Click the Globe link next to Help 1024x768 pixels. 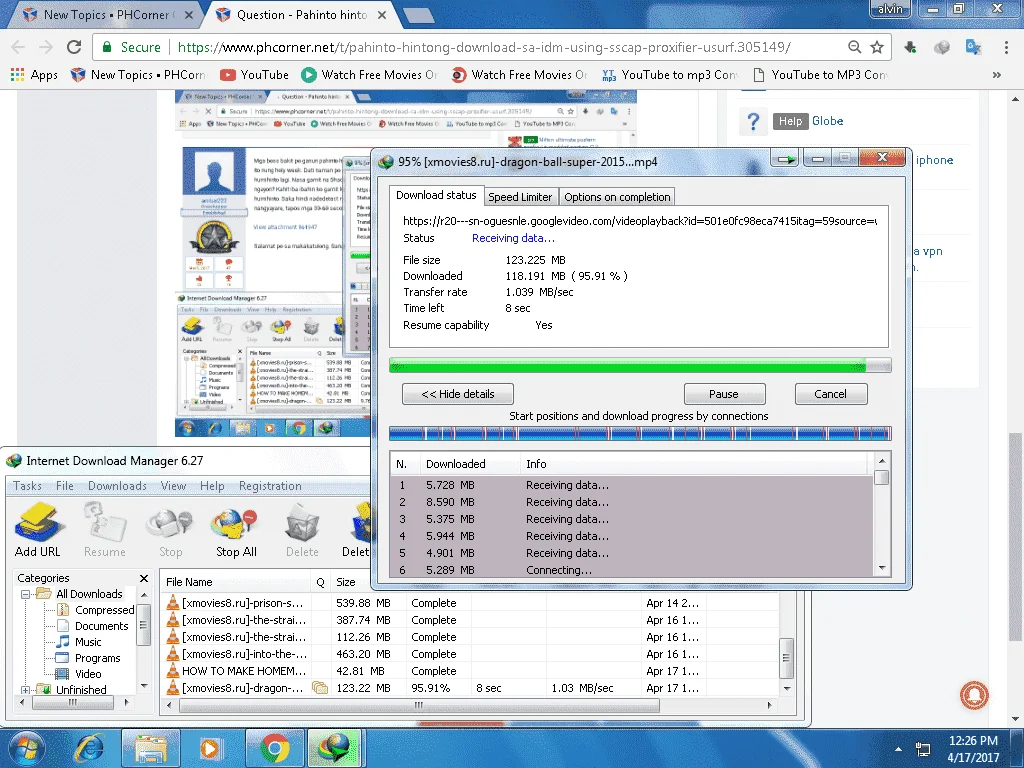tap(827, 121)
